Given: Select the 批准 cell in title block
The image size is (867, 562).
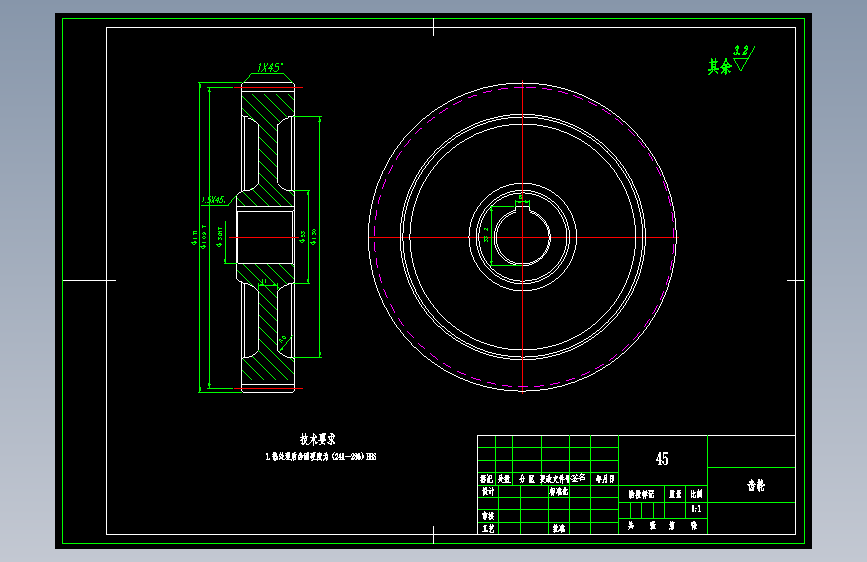Looking at the screenshot, I should coord(558,528).
